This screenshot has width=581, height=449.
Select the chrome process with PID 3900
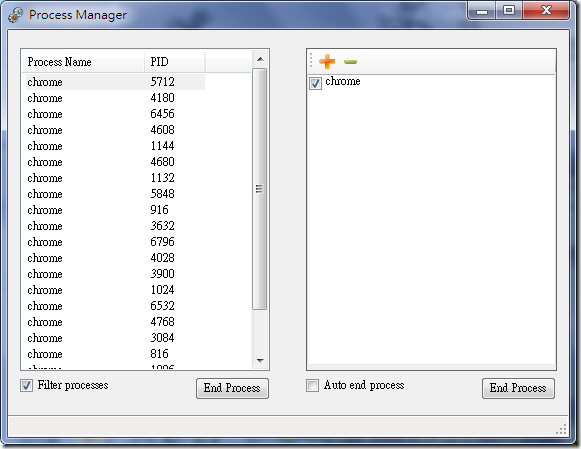click(x=115, y=274)
